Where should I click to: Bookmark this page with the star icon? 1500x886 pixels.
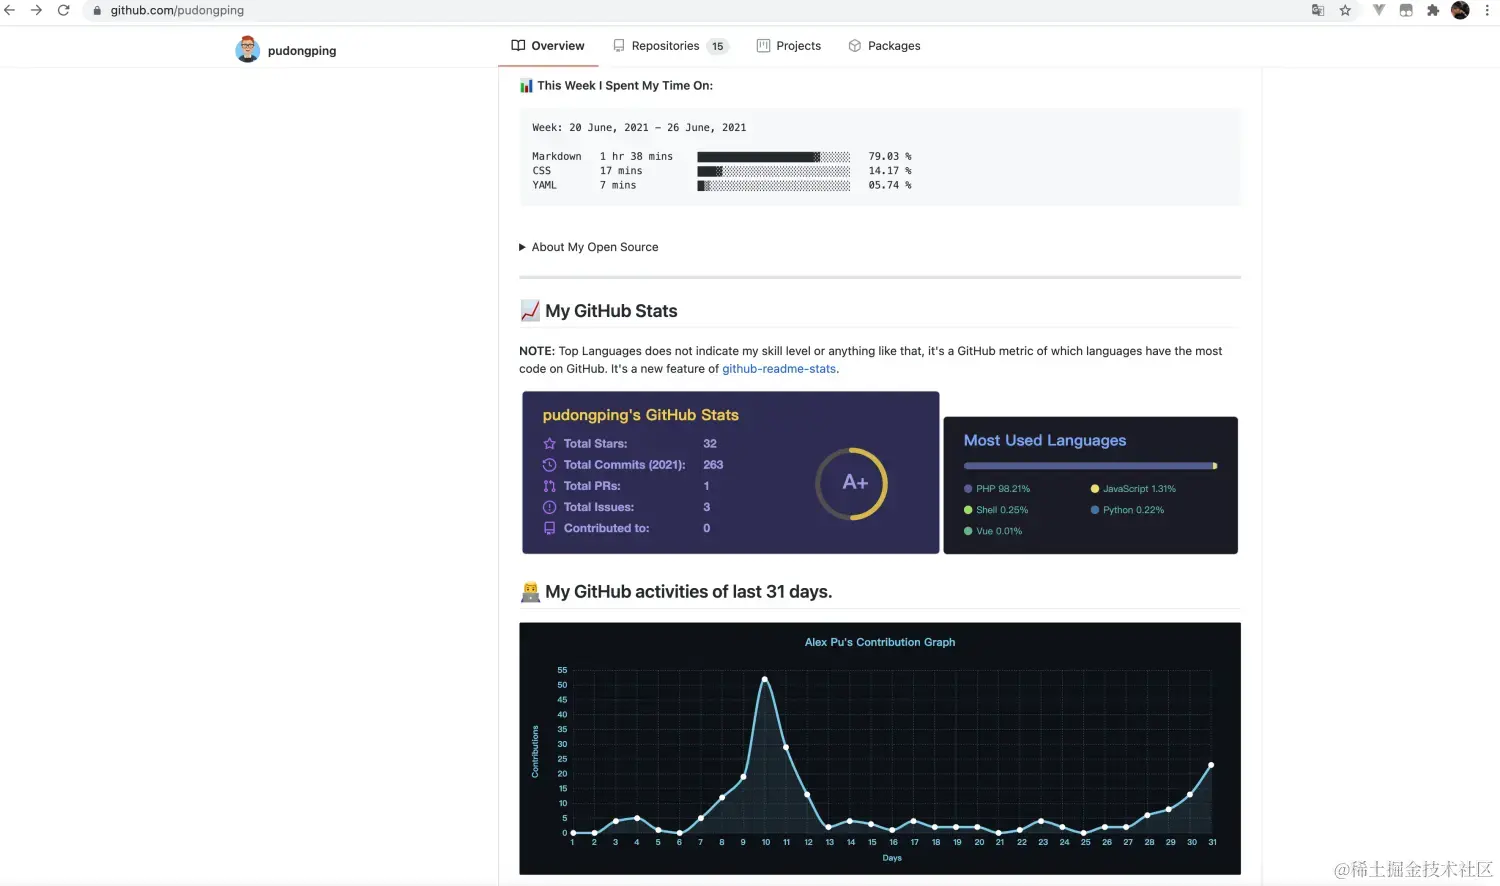tap(1345, 10)
